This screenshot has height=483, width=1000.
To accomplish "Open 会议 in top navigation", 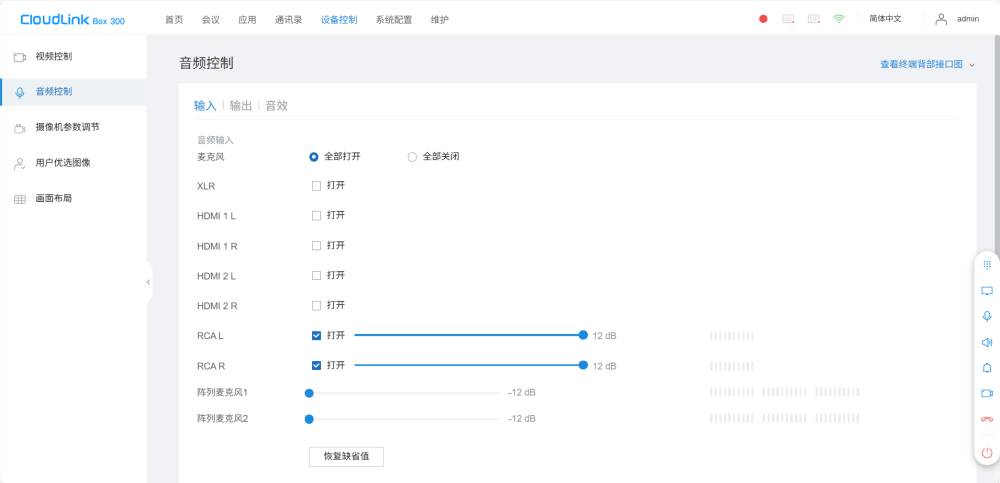I will click(x=211, y=20).
